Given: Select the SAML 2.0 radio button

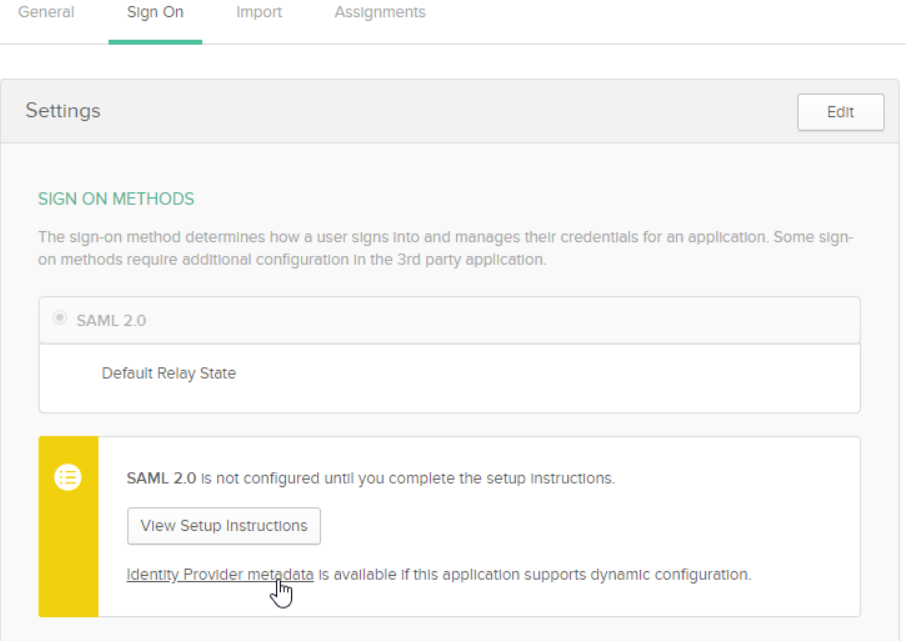Looking at the screenshot, I should pos(60,319).
